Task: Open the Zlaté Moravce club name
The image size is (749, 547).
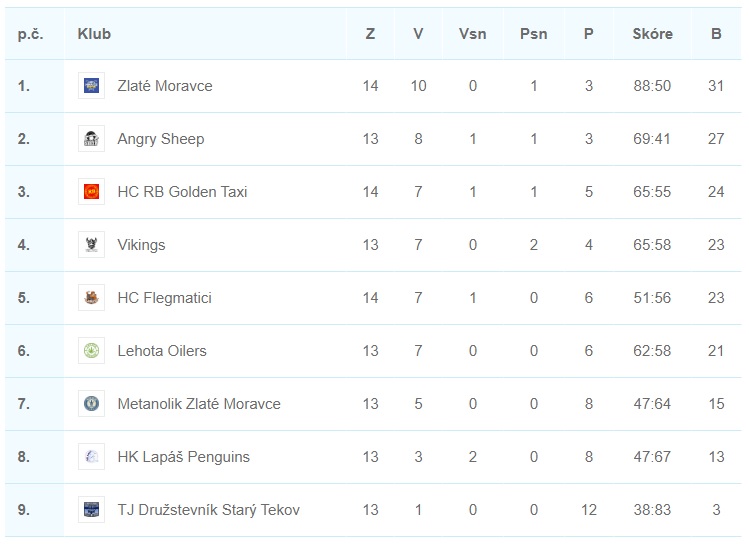Action: click(165, 86)
